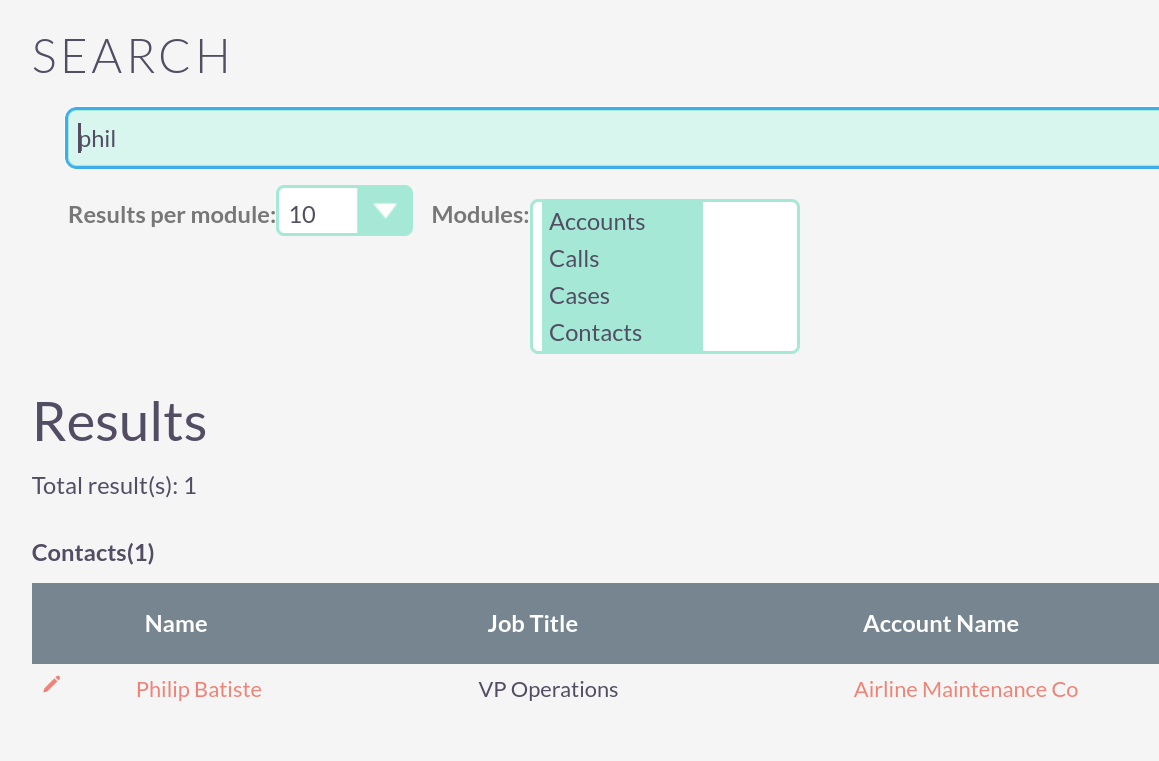
Task: Click the Name column header
Action: click(176, 624)
